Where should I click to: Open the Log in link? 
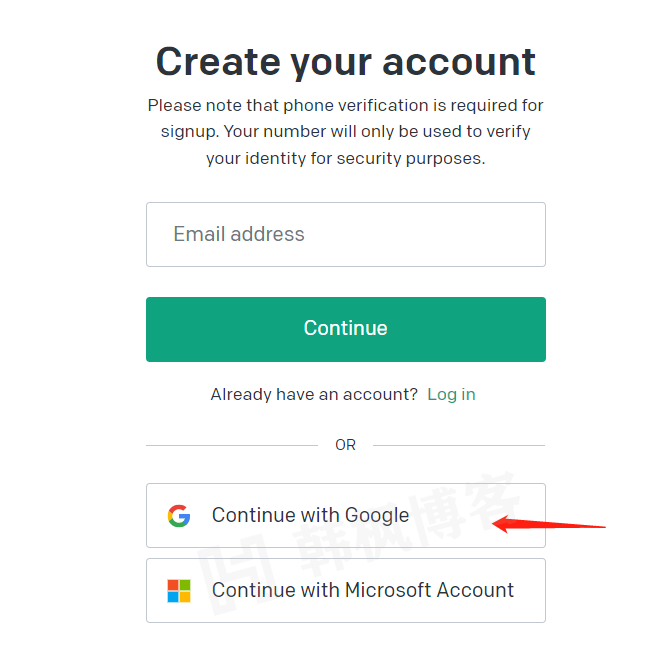click(451, 394)
